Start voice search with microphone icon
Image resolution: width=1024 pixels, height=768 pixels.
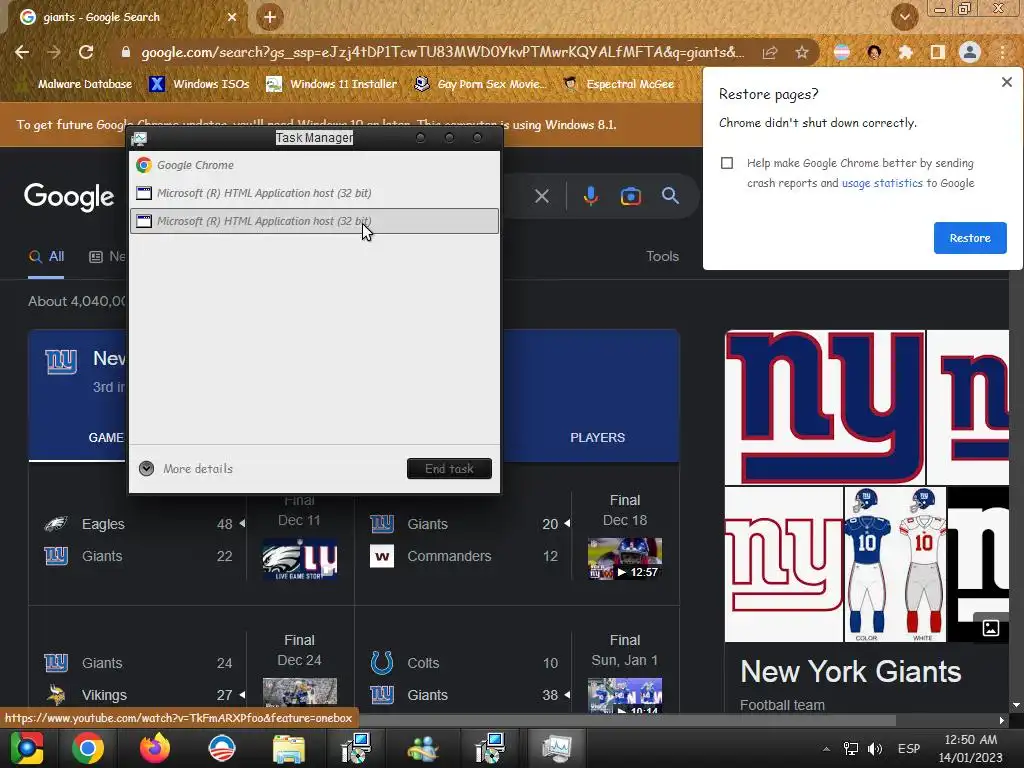pos(590,196)
